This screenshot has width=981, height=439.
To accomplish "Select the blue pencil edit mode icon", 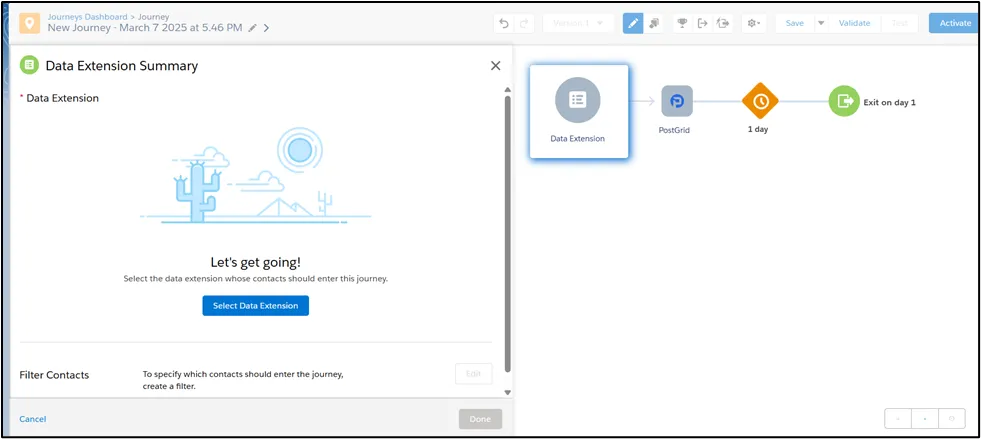I will (x=633, y=23).
